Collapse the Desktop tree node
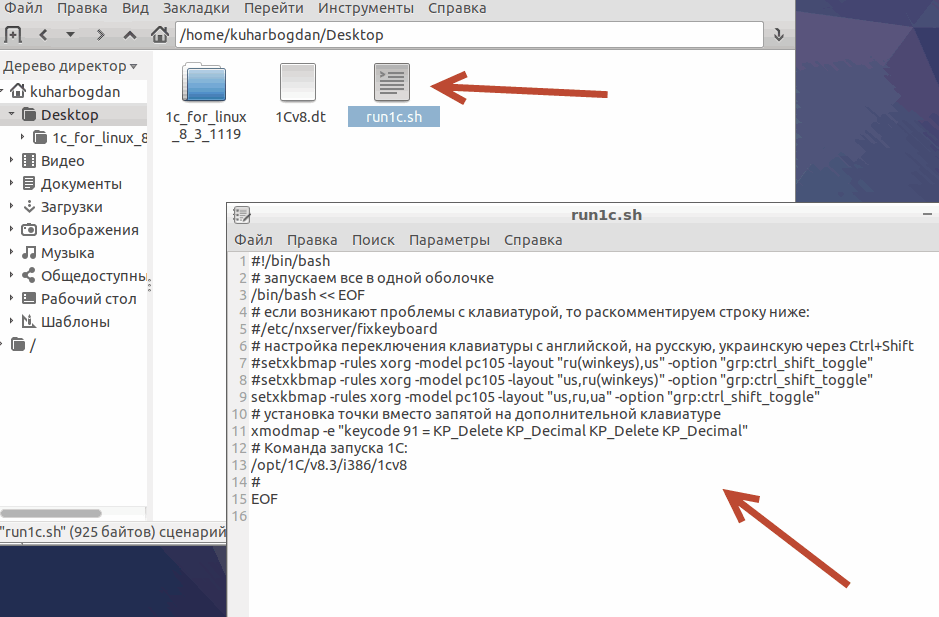 11,115
